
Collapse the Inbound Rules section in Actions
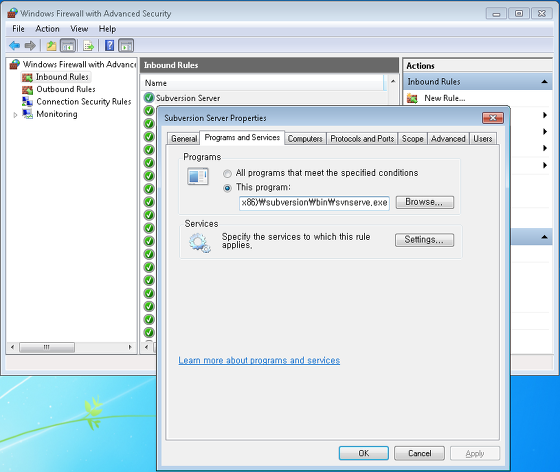point(544,82)
